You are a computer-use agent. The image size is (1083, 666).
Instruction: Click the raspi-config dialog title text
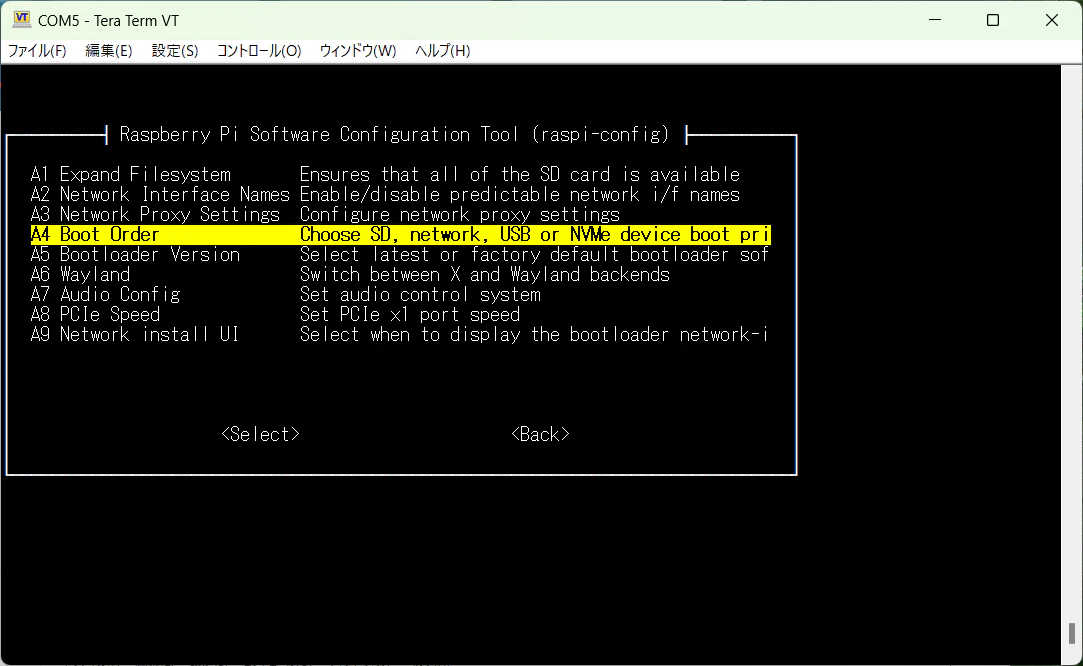(x=394, y=134)
